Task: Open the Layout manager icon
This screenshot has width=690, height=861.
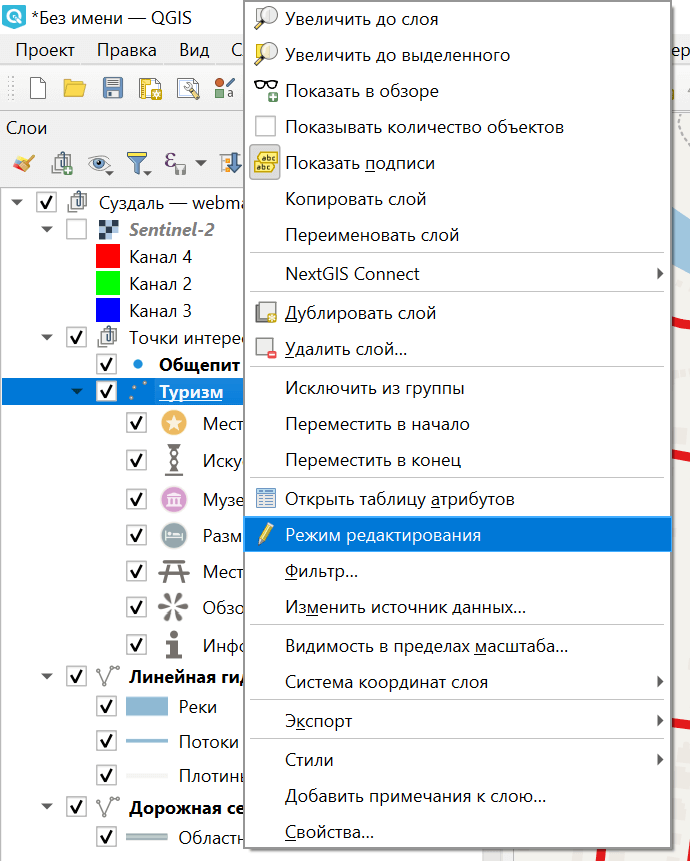Action: 188,88
